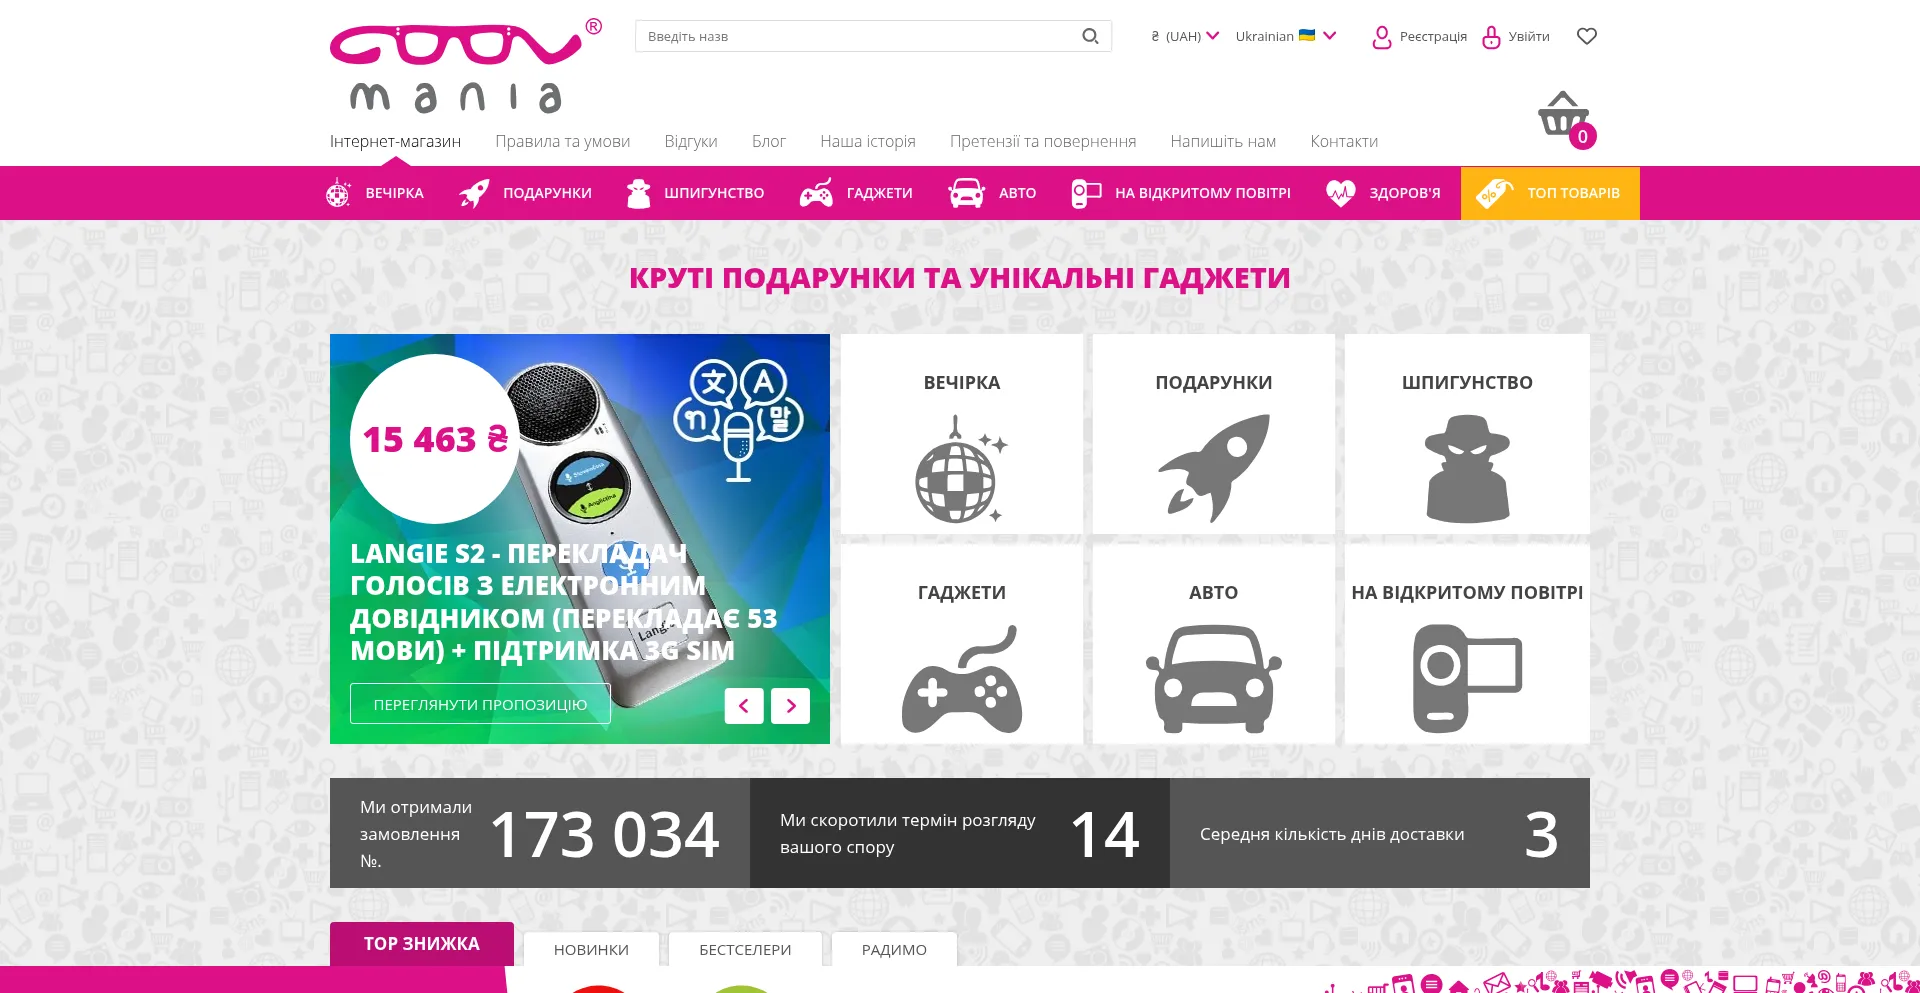Expand the UAH currency dropdown
The image size is (1920, 993).
(1185, 36)
